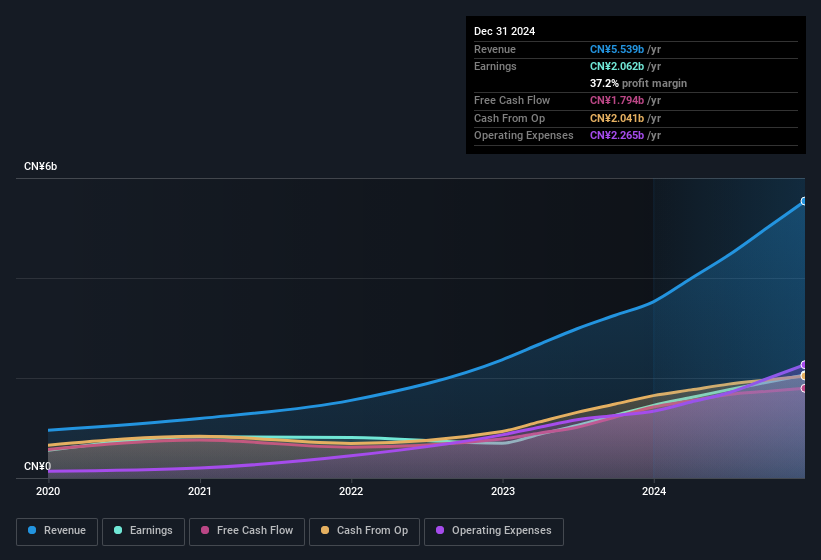Click the Operating Expenses tooltip label
Viewport: 821px width, 560px height.
tap(524, 135)
